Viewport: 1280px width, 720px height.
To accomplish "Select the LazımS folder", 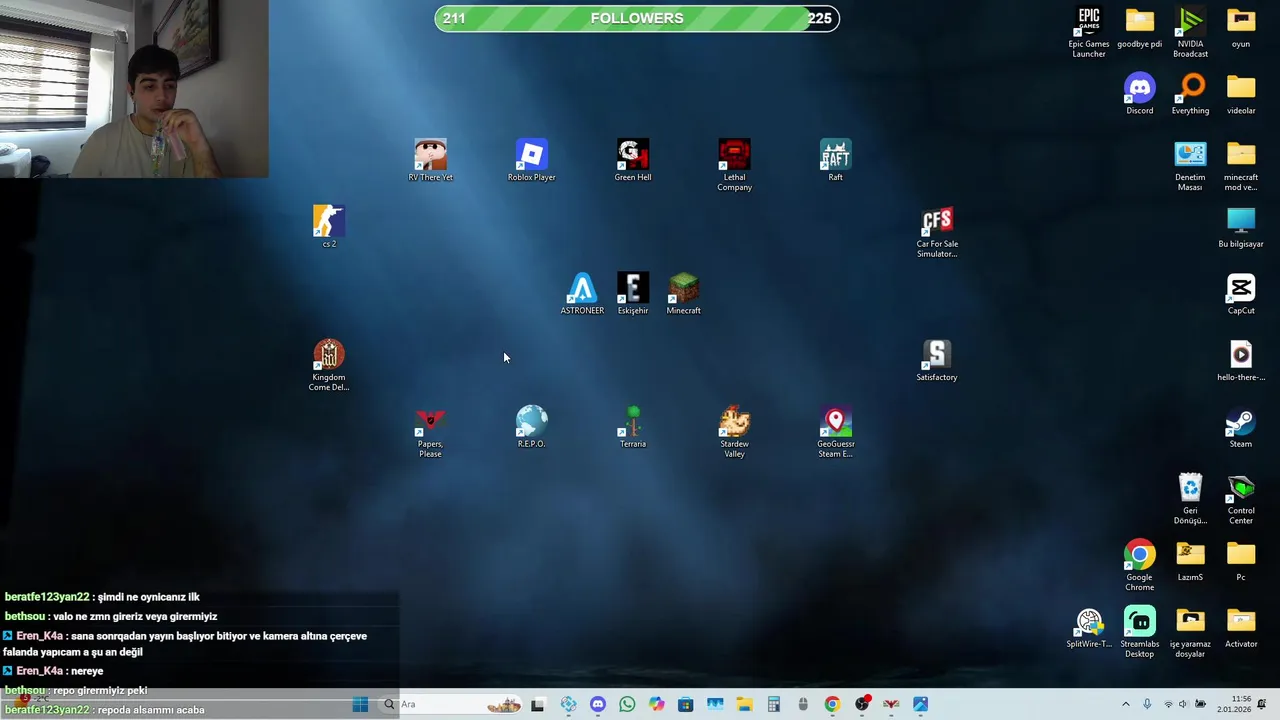I will 1190,561.
